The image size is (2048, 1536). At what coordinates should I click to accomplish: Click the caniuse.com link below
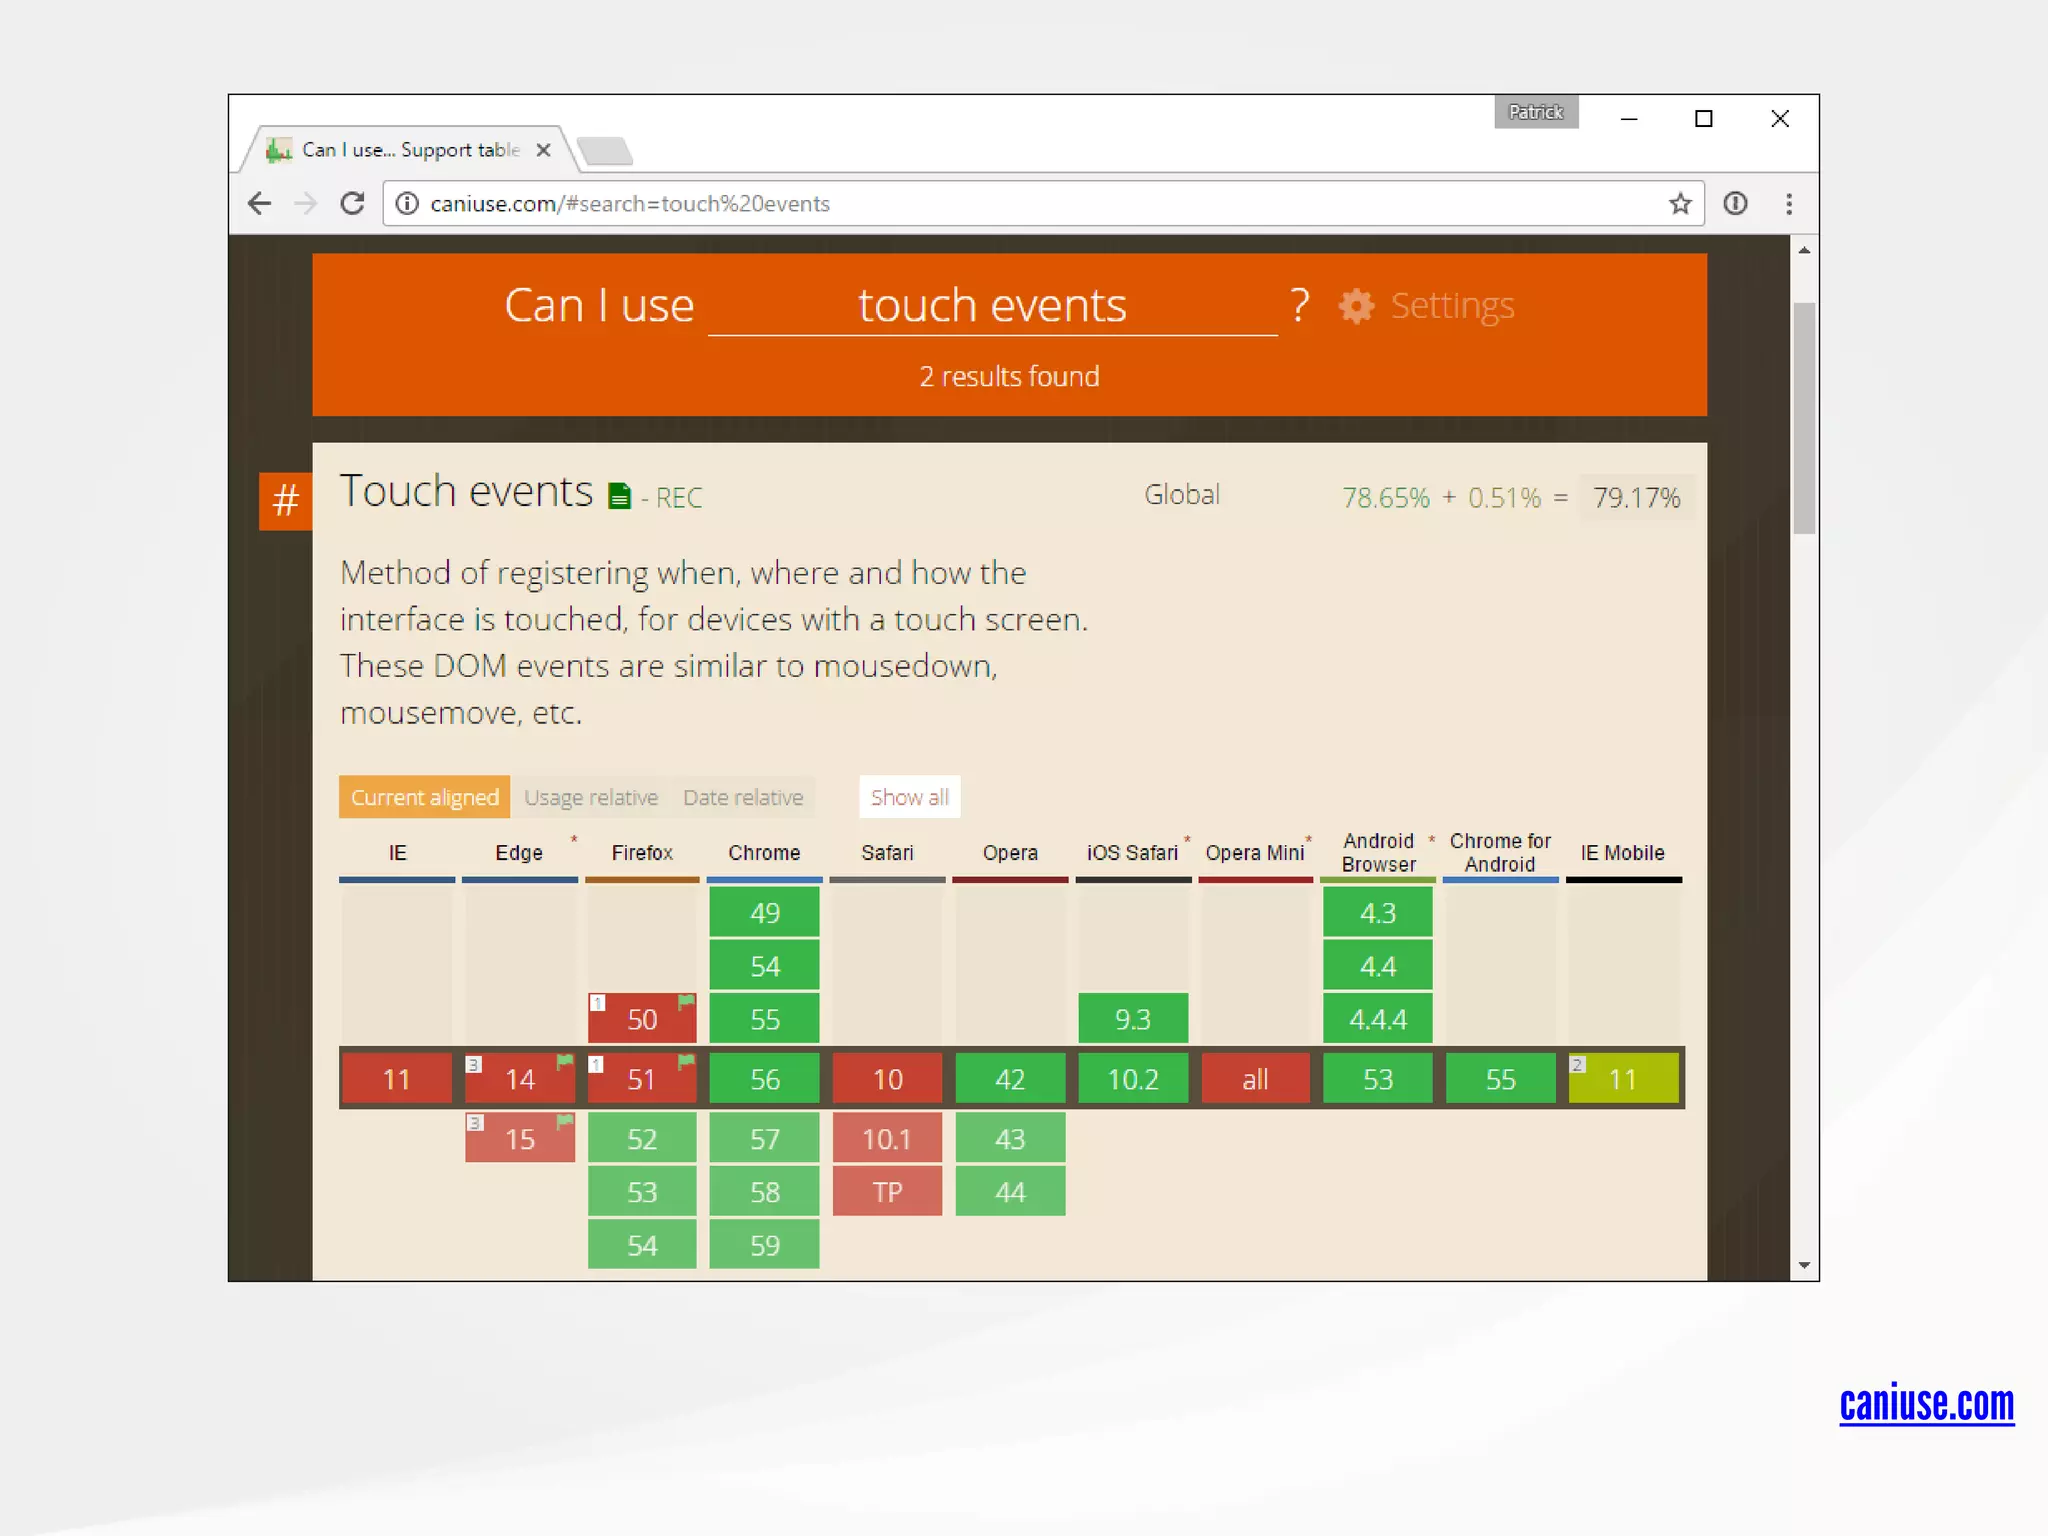click(1926, 1403)
